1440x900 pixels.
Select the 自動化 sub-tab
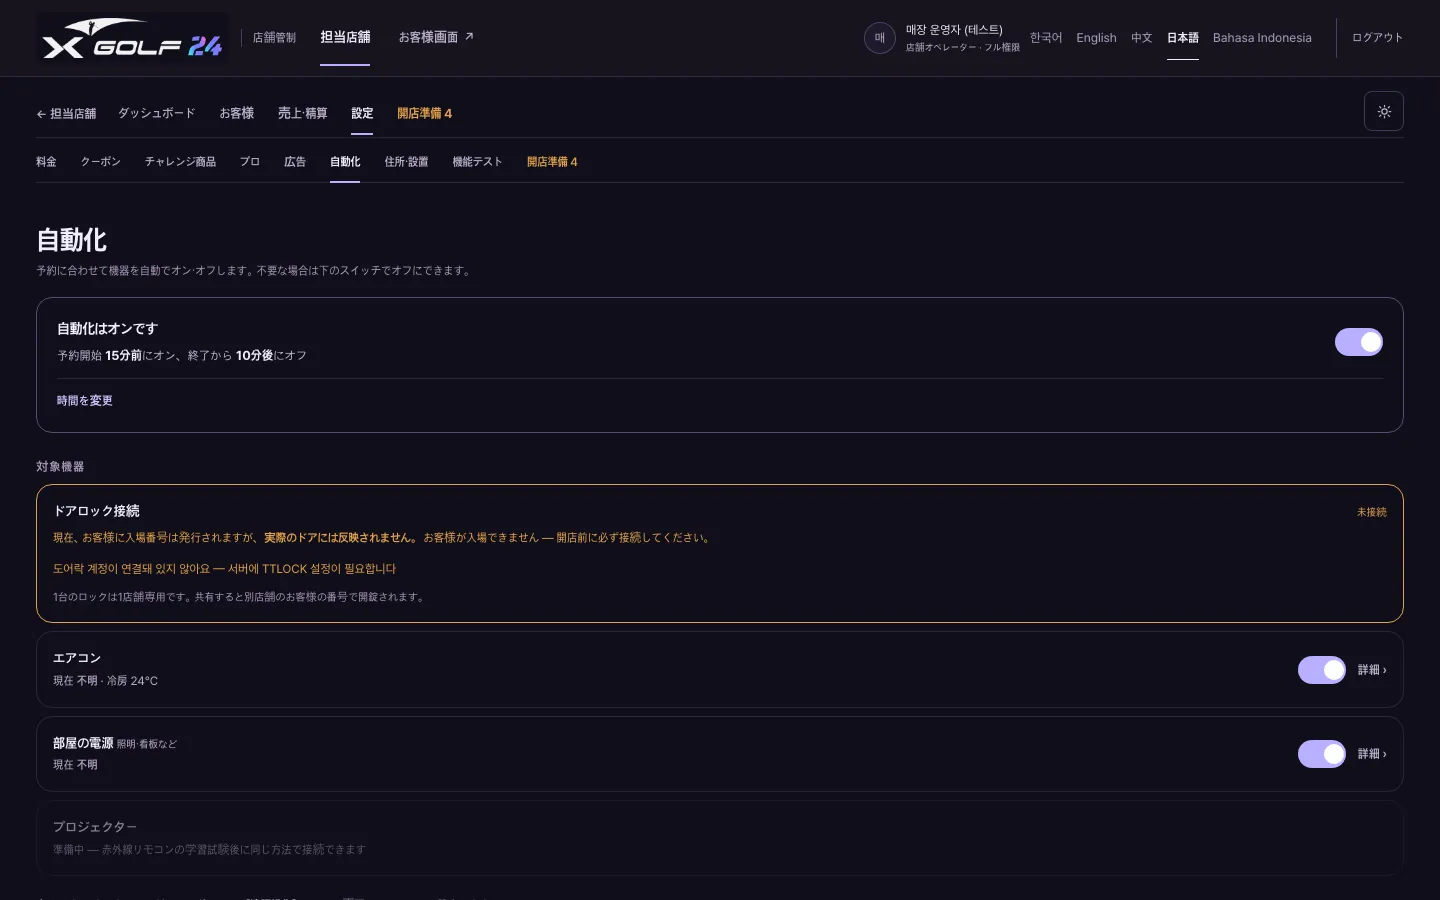[345, 162]
